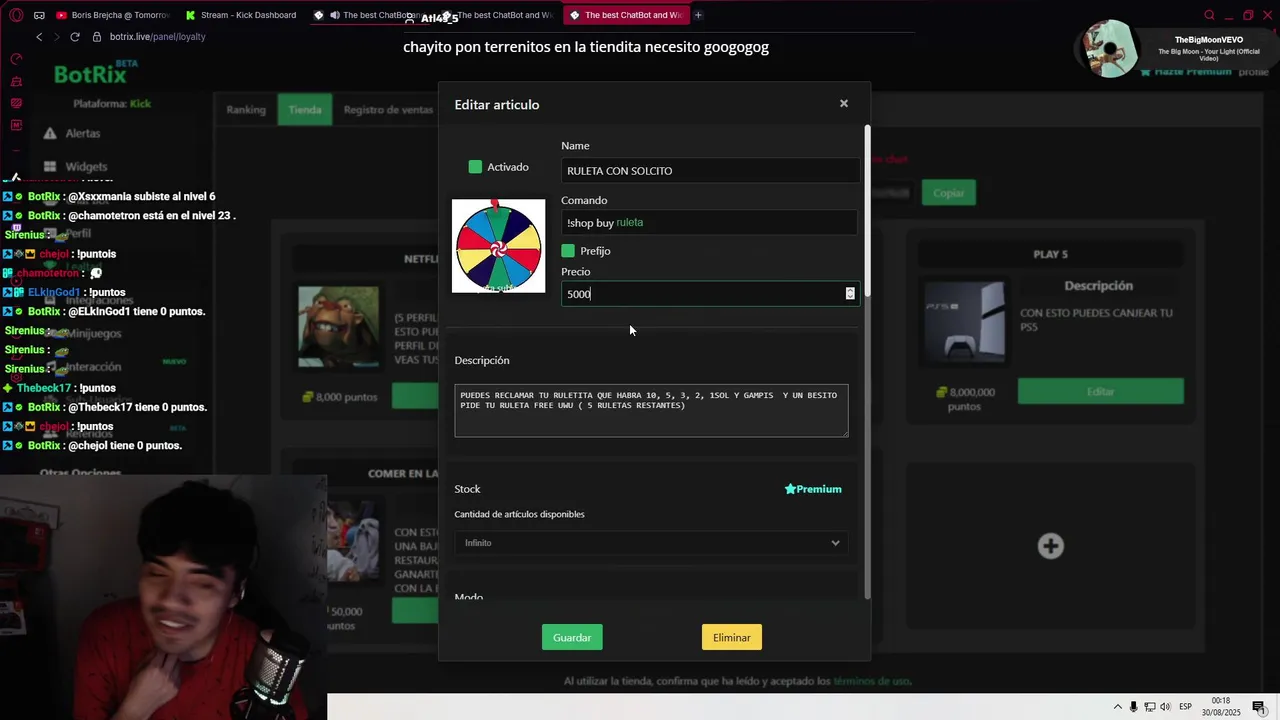Image resolution: width=1280 pixels, height=720 pixels.
Task: Open the network tray icon
Action: (x=1149, y=707)
